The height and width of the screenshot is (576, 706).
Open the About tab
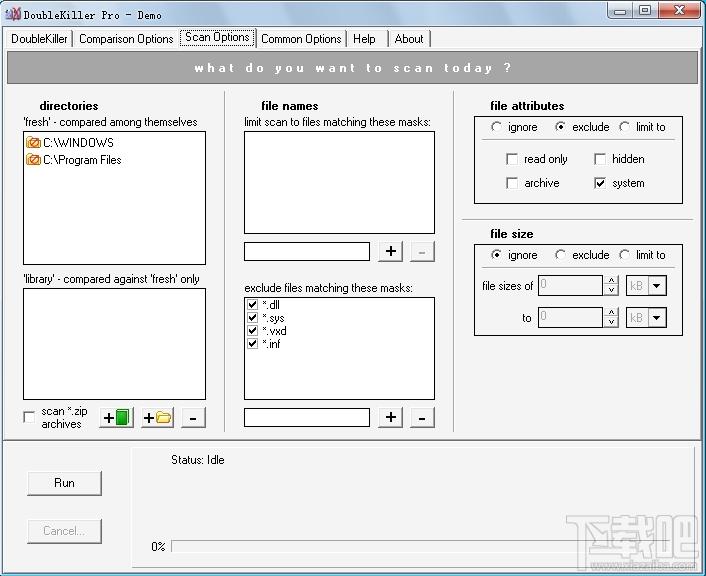tap(409, 39)
